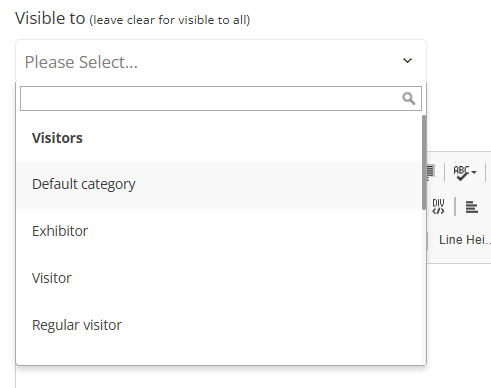Click the DIV container icon

pyautogui.click(x=438, y=207)
